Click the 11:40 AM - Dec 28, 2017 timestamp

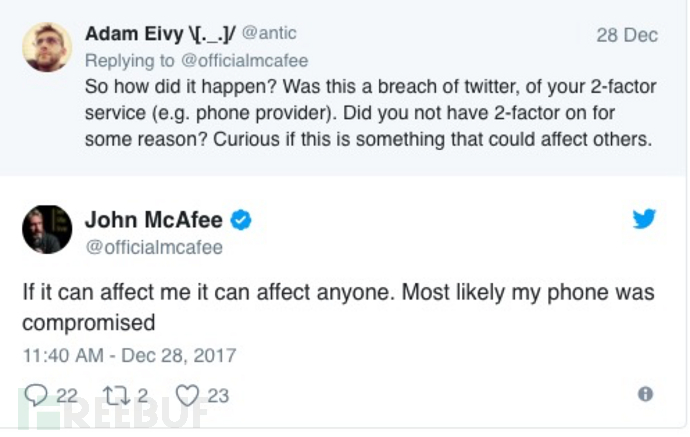(x=129, y=354)
